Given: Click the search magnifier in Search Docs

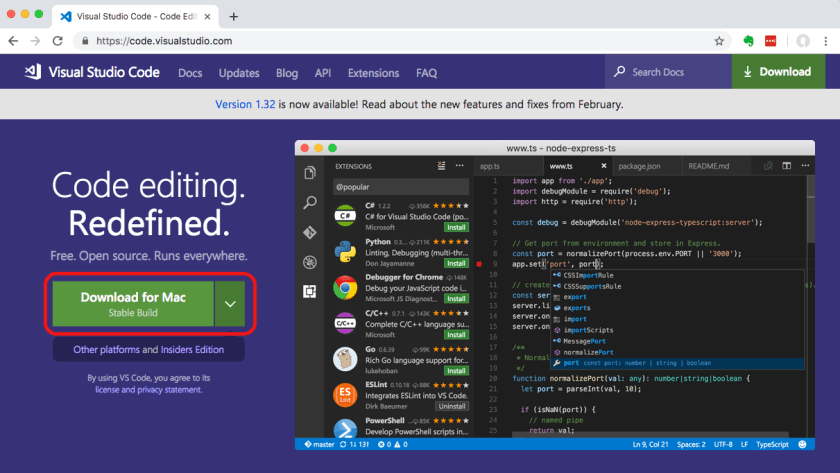Looking at the screenshot, I should [x=620, y=72].
